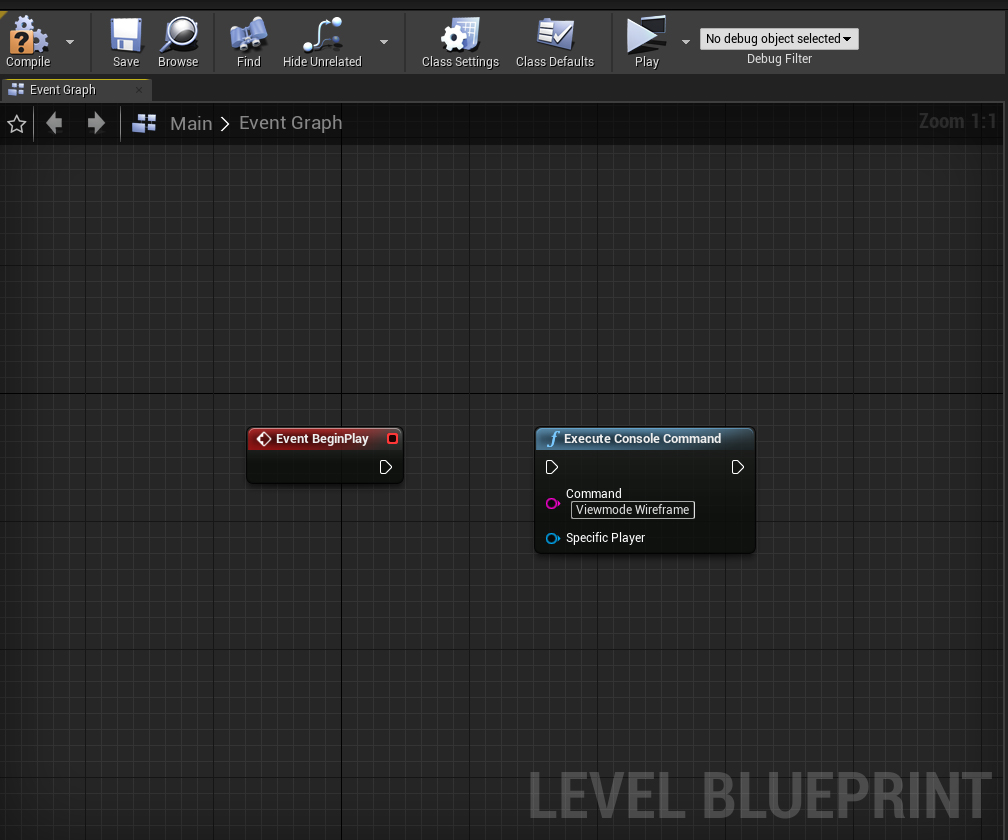This screenshot has width=1008, height=840.
Task: Click the Zoom 1:1 indicator
Action: [x=957, y=121]
